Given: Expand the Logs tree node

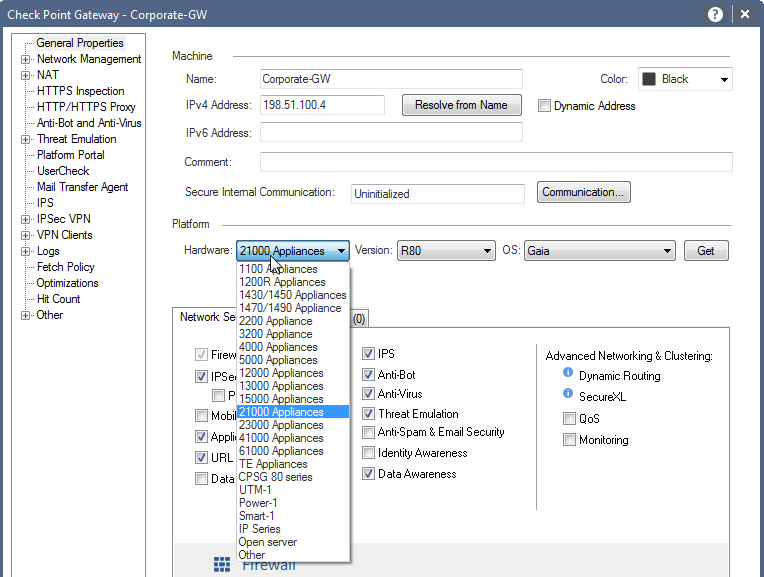Looking at the screenshot, I should point(25,251).
